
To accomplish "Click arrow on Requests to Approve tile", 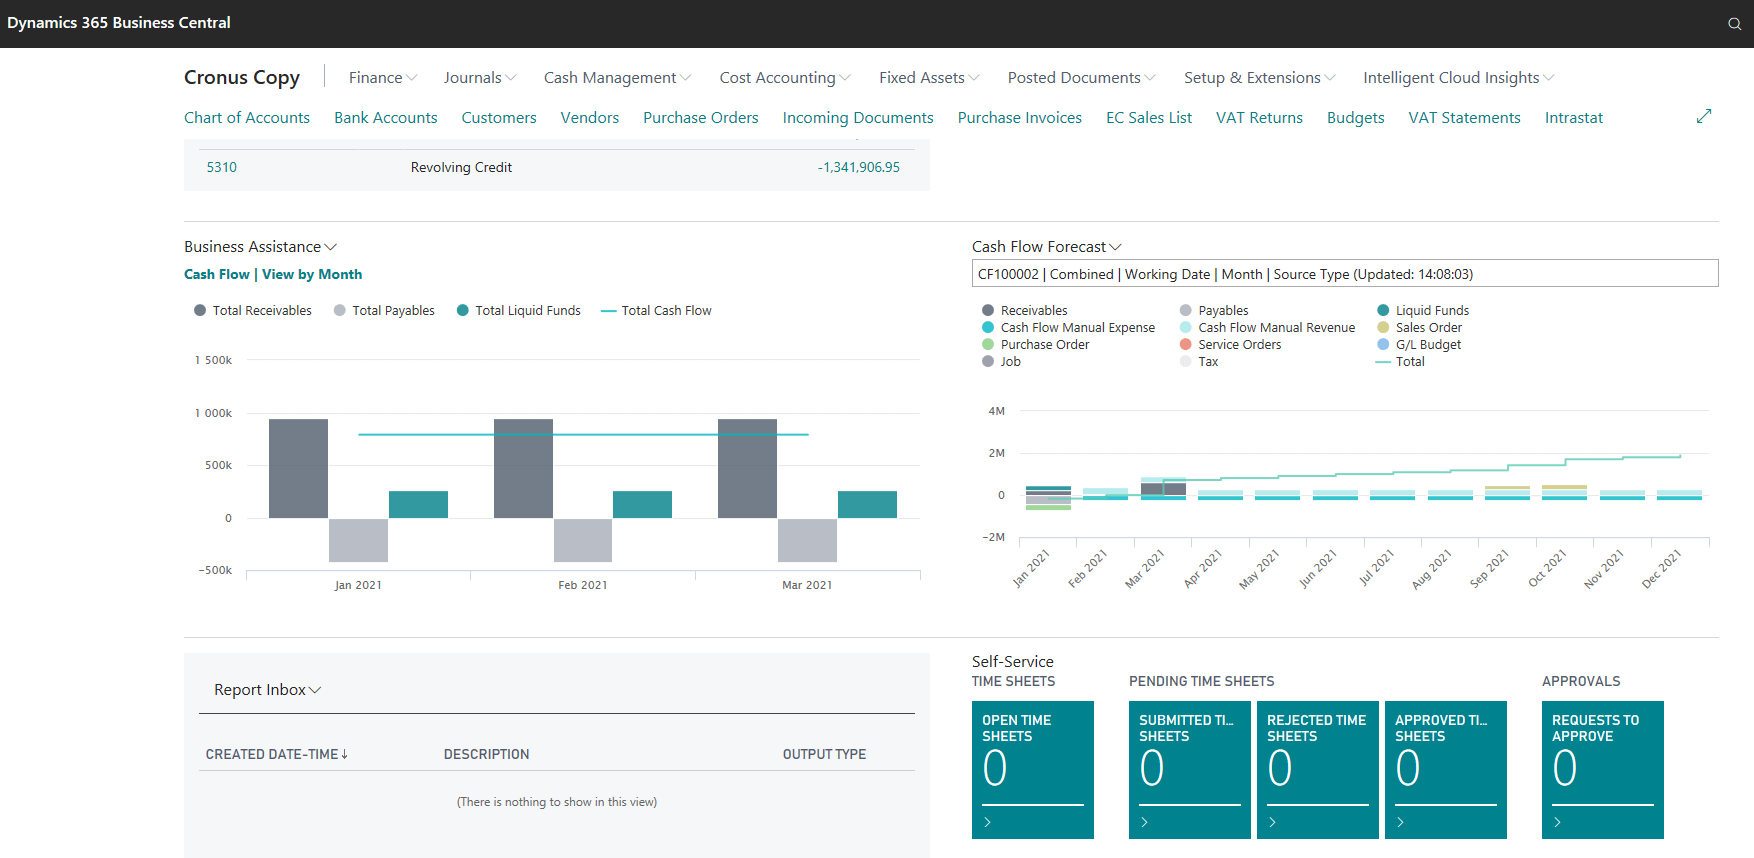I will [1557, 822].
